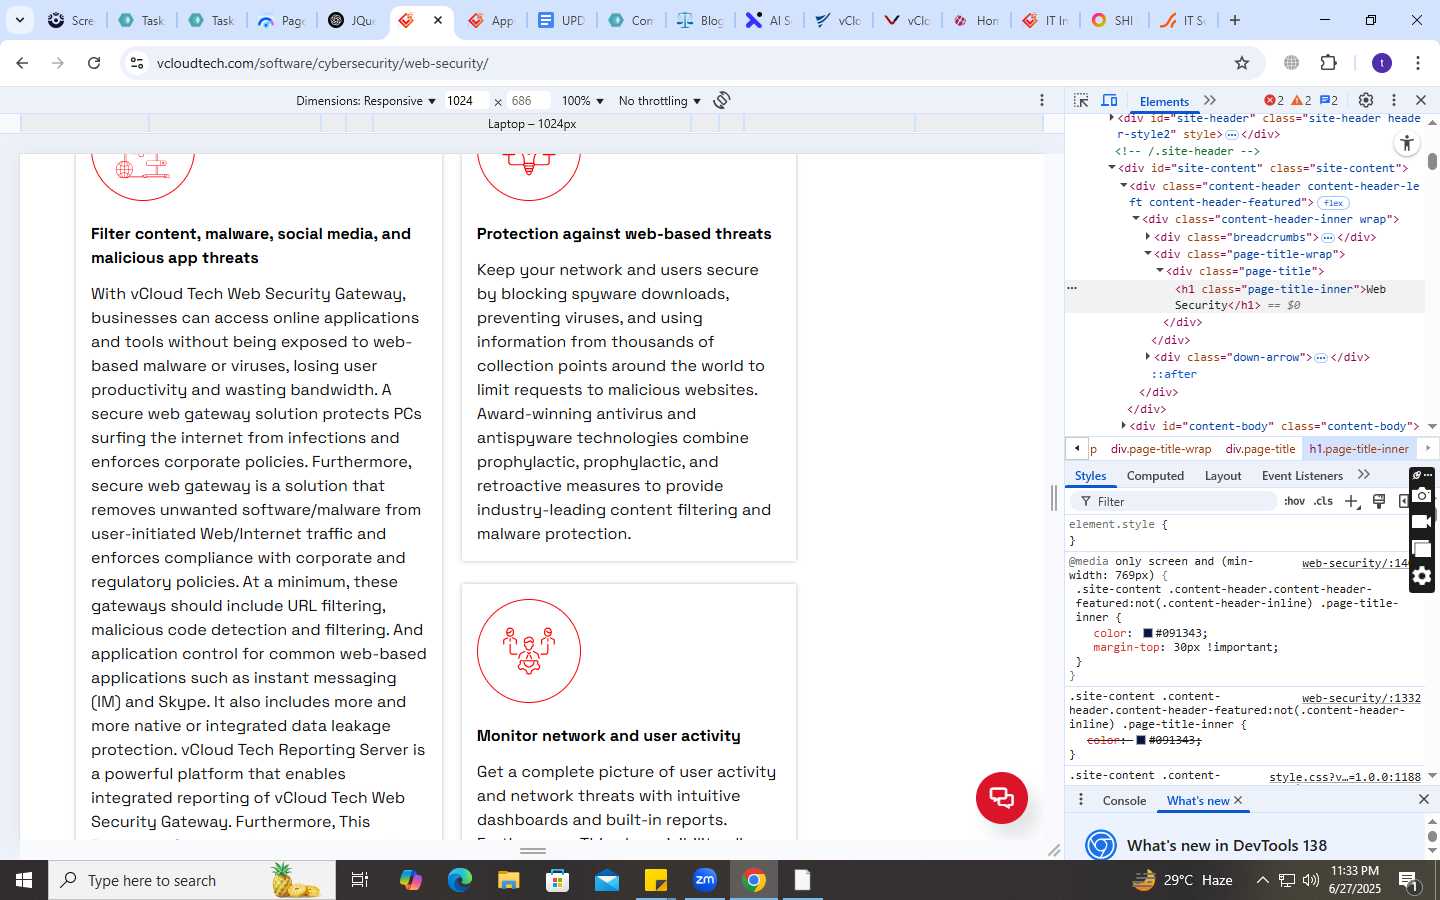1440x900 pixels.
Task: Open style.css?v=1.0.0:1188 source link
Action: [1345, 777]
